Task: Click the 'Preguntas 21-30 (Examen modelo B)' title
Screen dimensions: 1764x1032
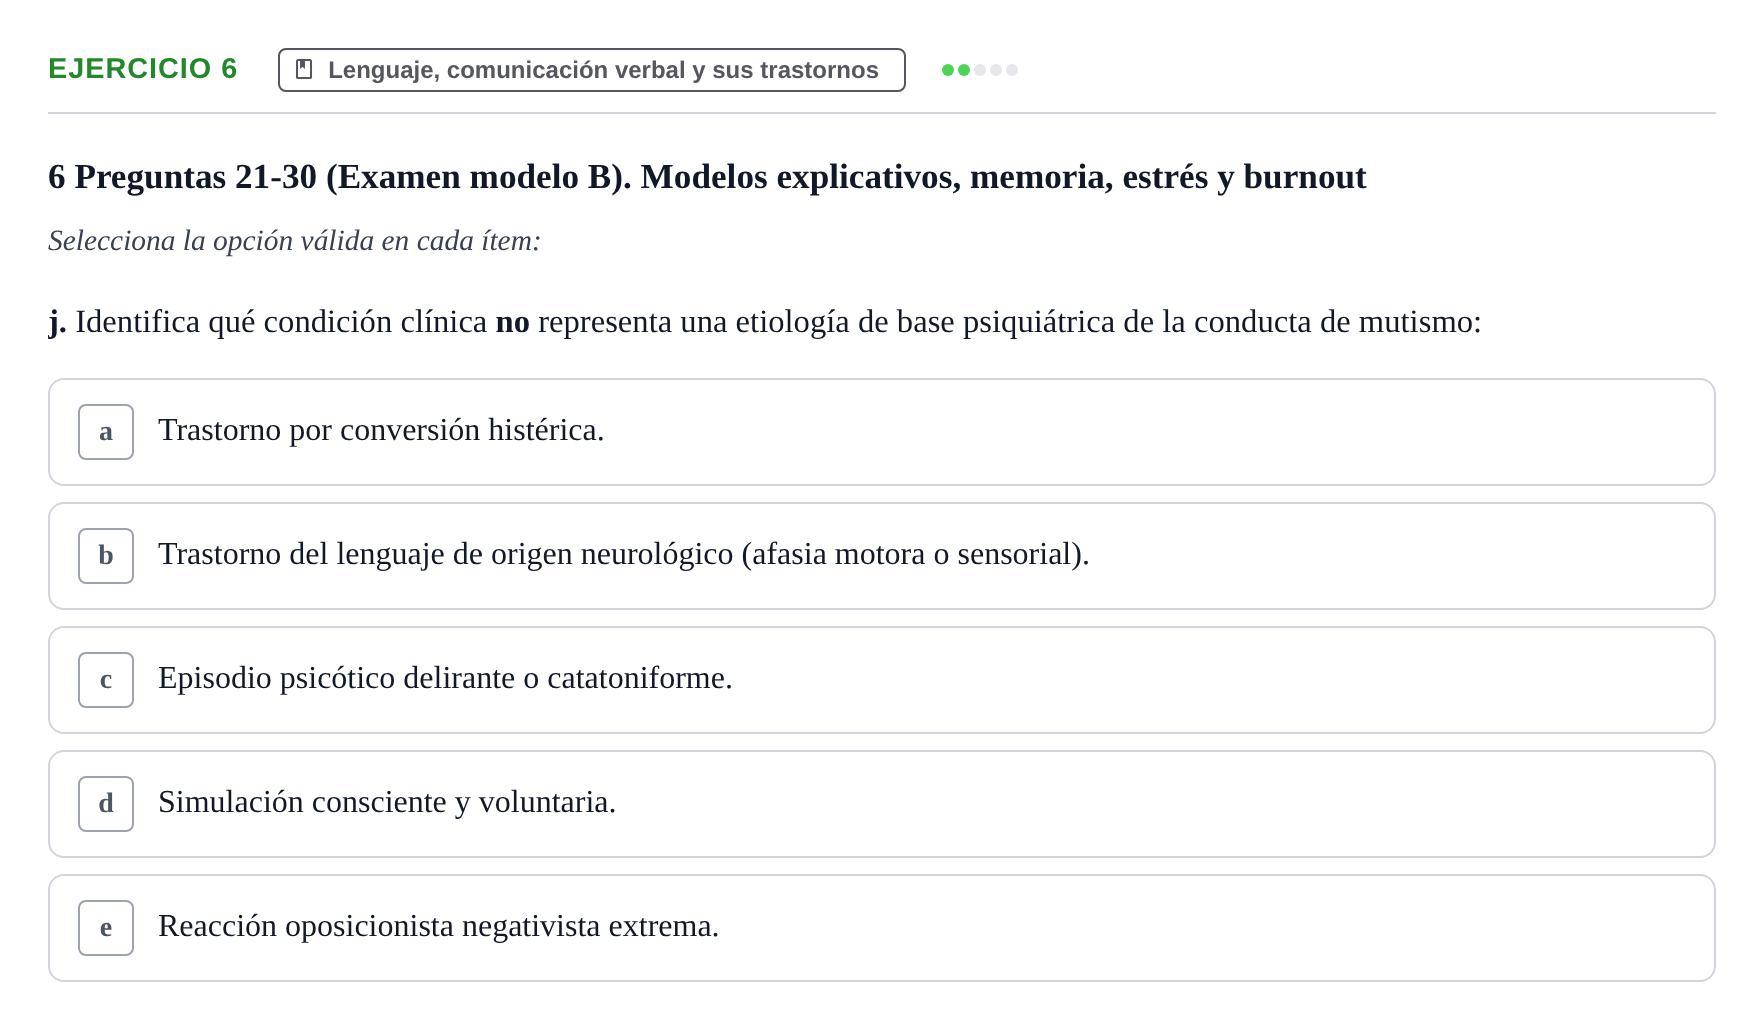Action: click(707, 177)
